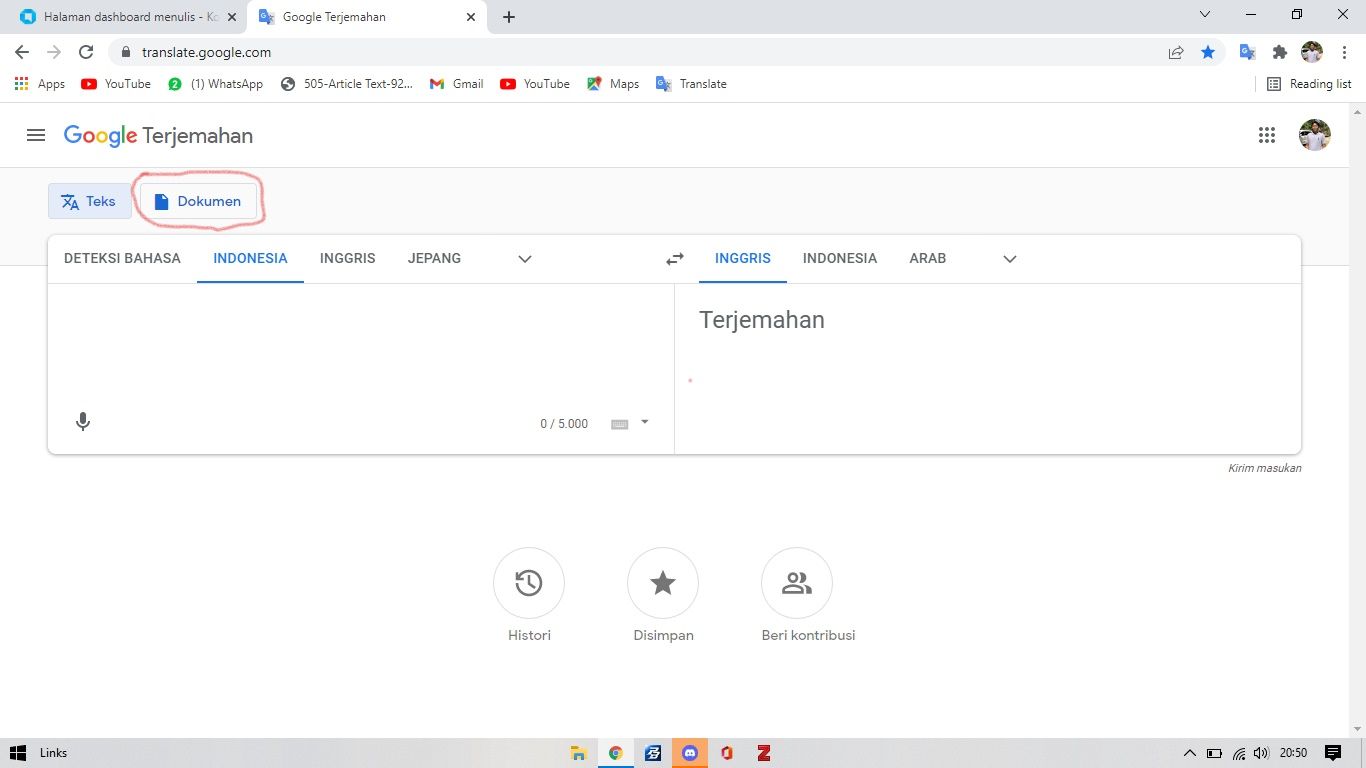Image resolution: width=1366 pixels, height=768 pixels.
Task: Open the Beri kontribusi page
Action: point(797,583)
